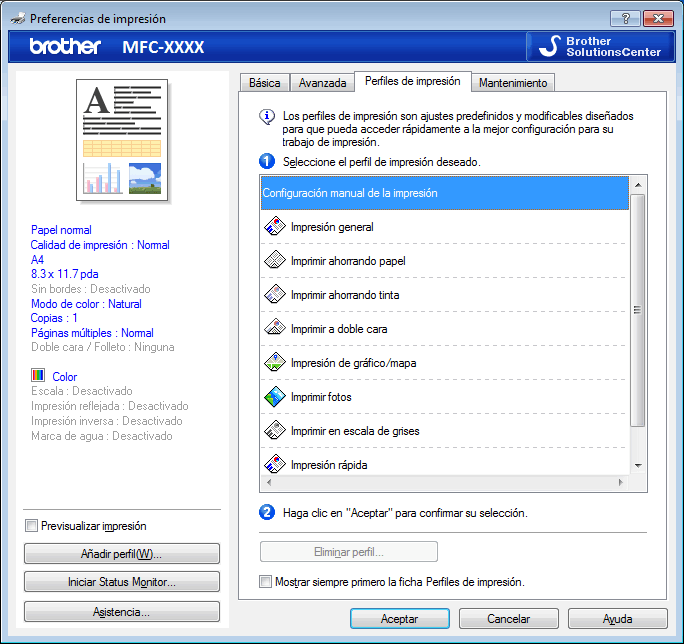Click profile list scroll up arrow
The height and width of the screenshot is (644, 684).
pyautogui.click(x=638, y=185)
